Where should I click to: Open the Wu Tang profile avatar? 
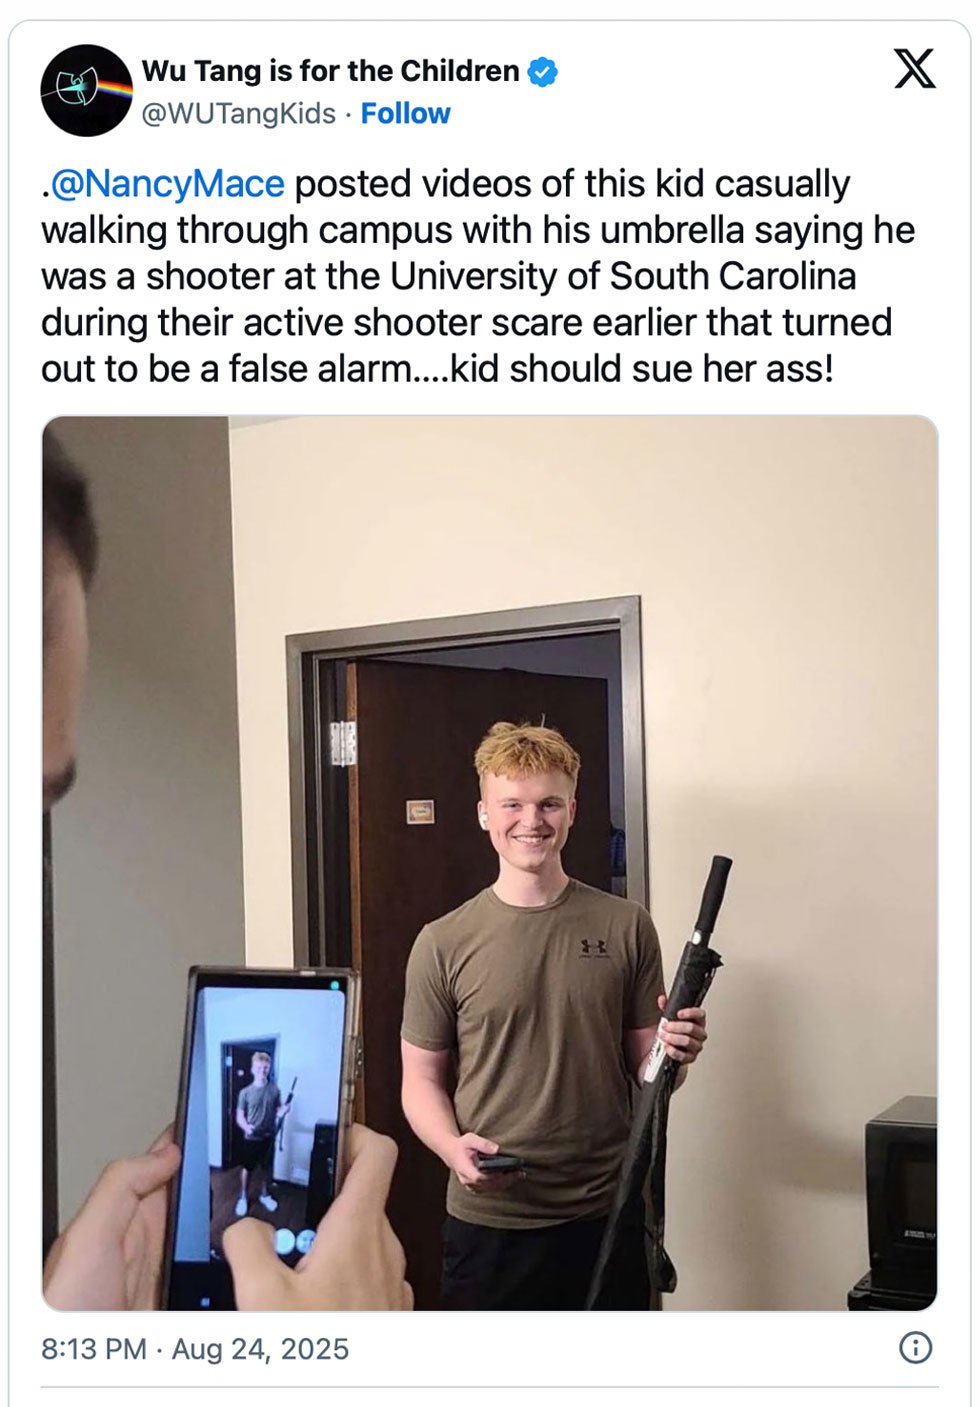(x=87, y=90)
